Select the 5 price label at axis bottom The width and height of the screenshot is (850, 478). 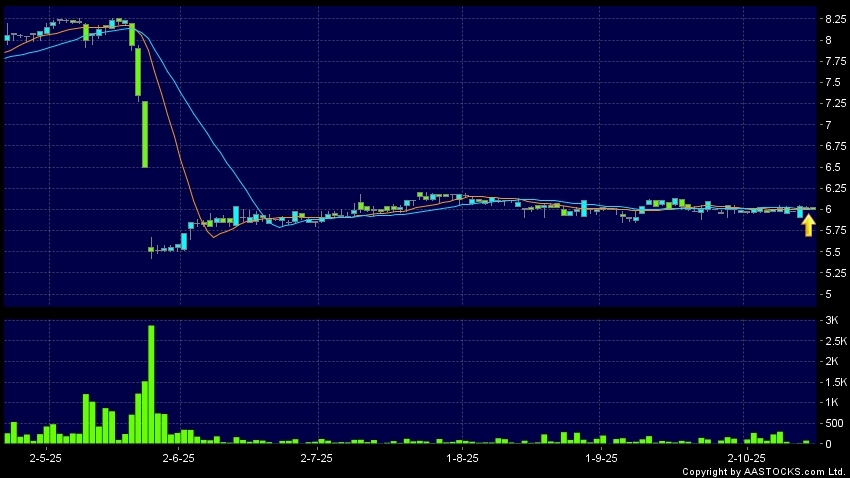tap(828, 294)
